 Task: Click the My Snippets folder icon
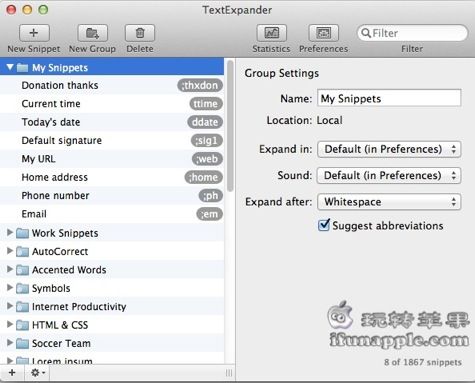(x=22, y=68)
